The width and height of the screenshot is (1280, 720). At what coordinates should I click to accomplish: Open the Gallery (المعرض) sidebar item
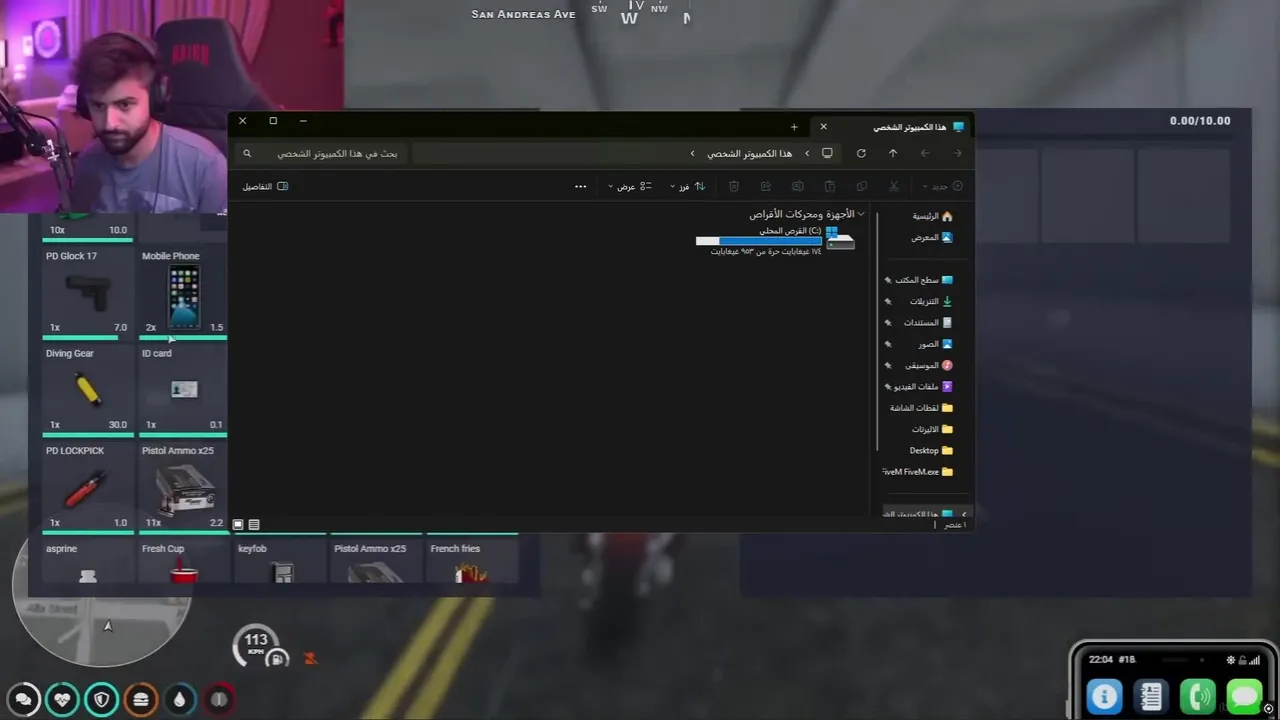point(932,237)
